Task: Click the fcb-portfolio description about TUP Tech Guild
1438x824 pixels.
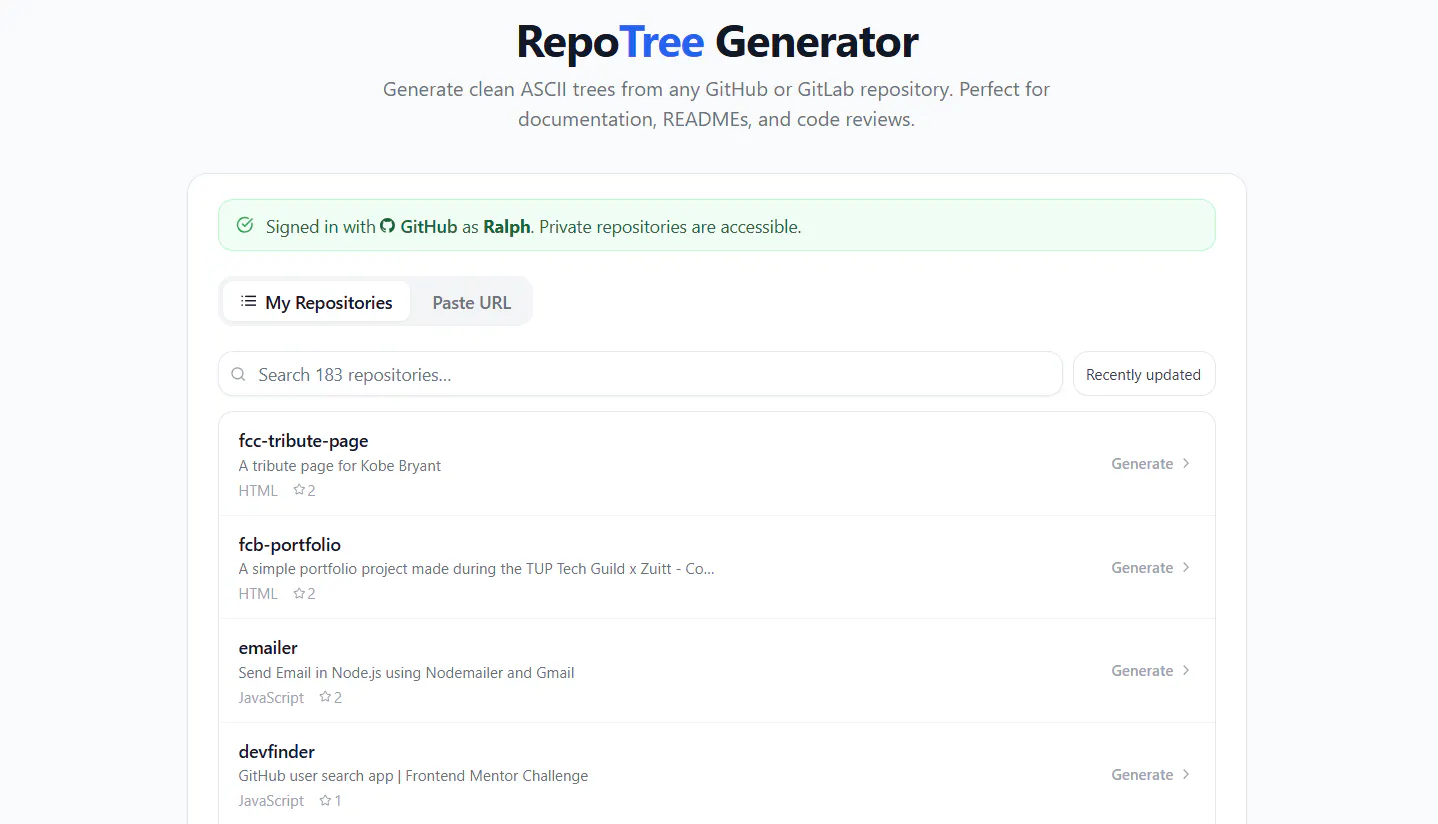Action: (x=477, y=569)
